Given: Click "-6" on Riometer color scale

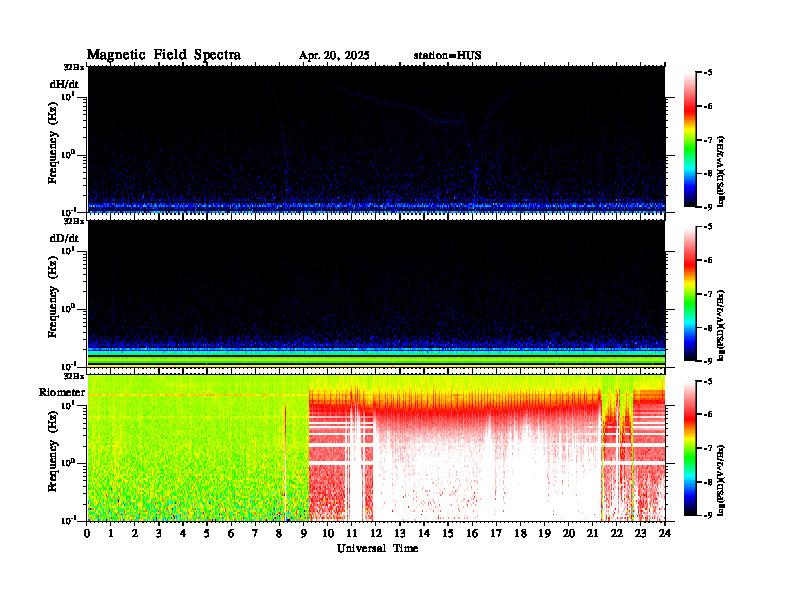Looking at the screenshot, I should click(x=708, y=415).
